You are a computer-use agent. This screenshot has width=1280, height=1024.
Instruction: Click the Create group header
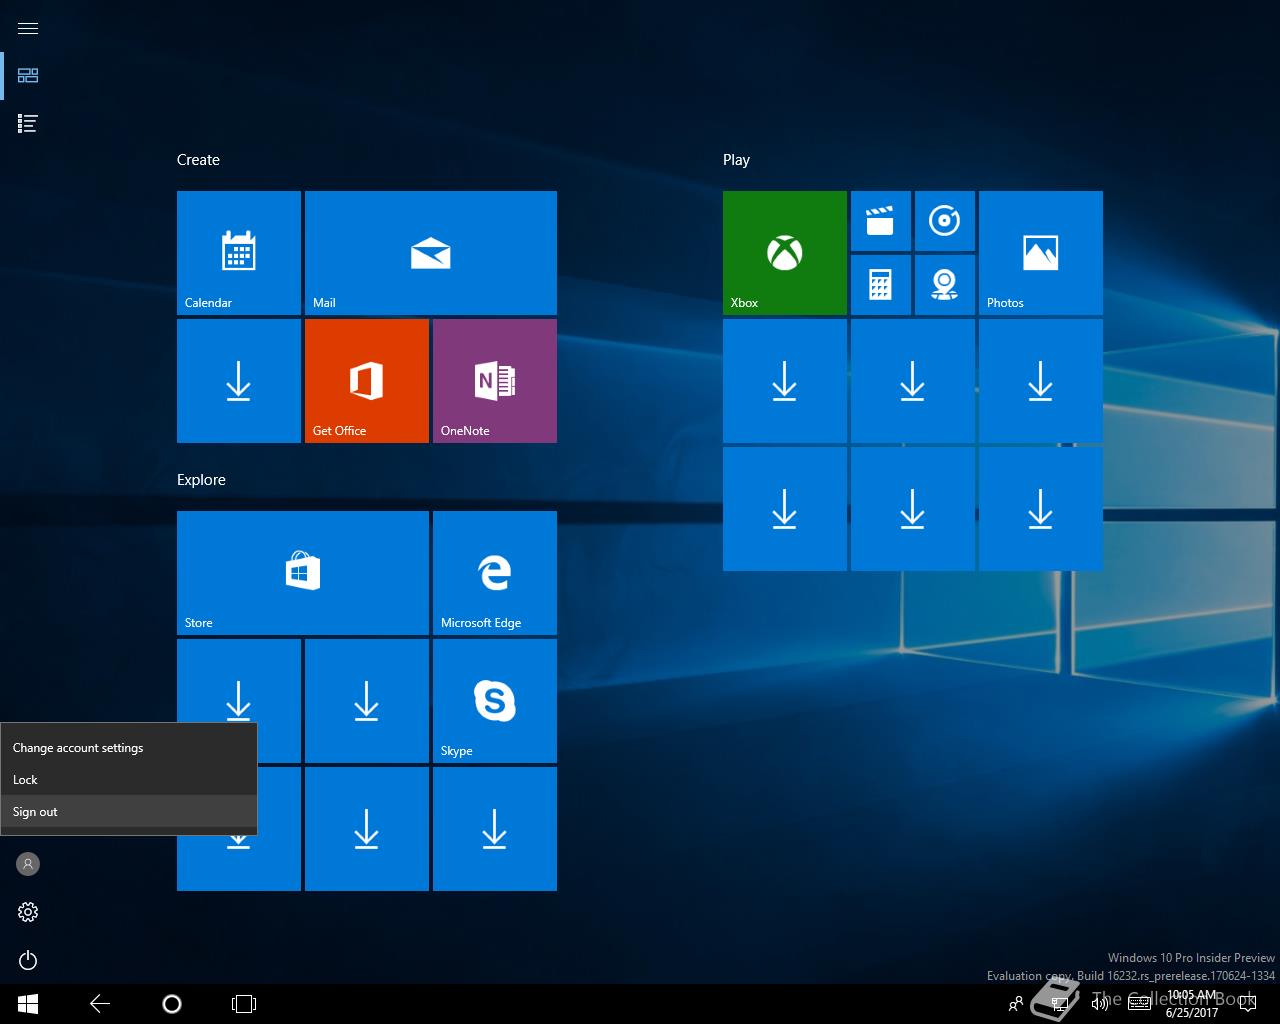pyautogui.click(x=198, y=160)
